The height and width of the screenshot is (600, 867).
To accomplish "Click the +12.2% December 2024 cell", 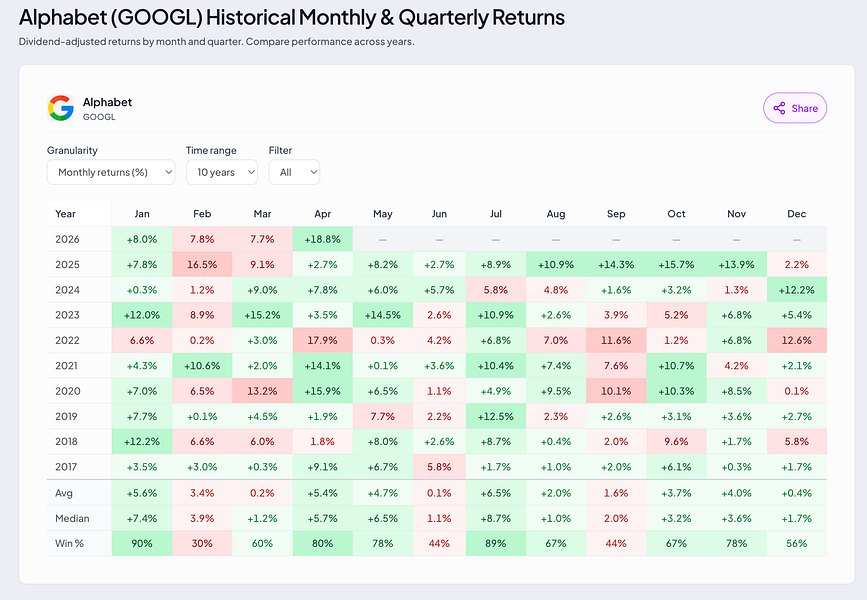I will (x=797, y=290).
